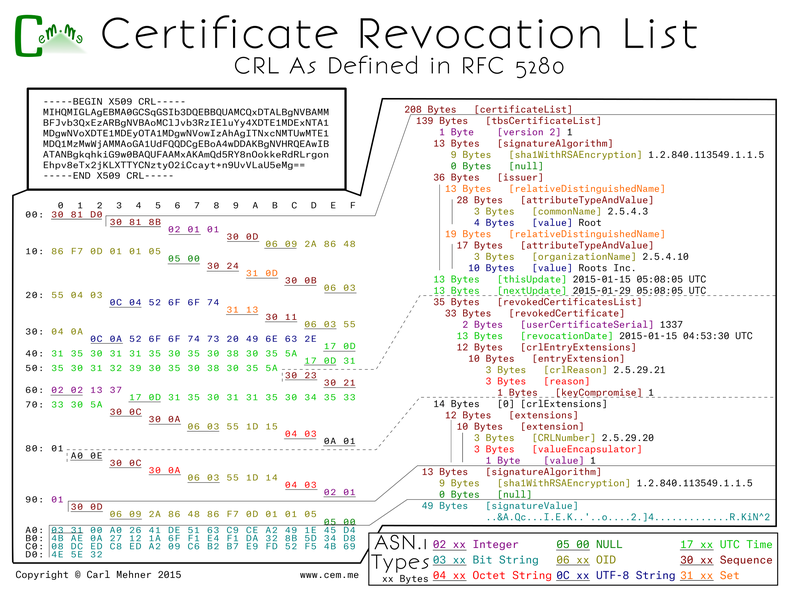This screenshot has width=799, height=599.
Task: Click the hex row label "D0:"
Action: tap(34, 554)
